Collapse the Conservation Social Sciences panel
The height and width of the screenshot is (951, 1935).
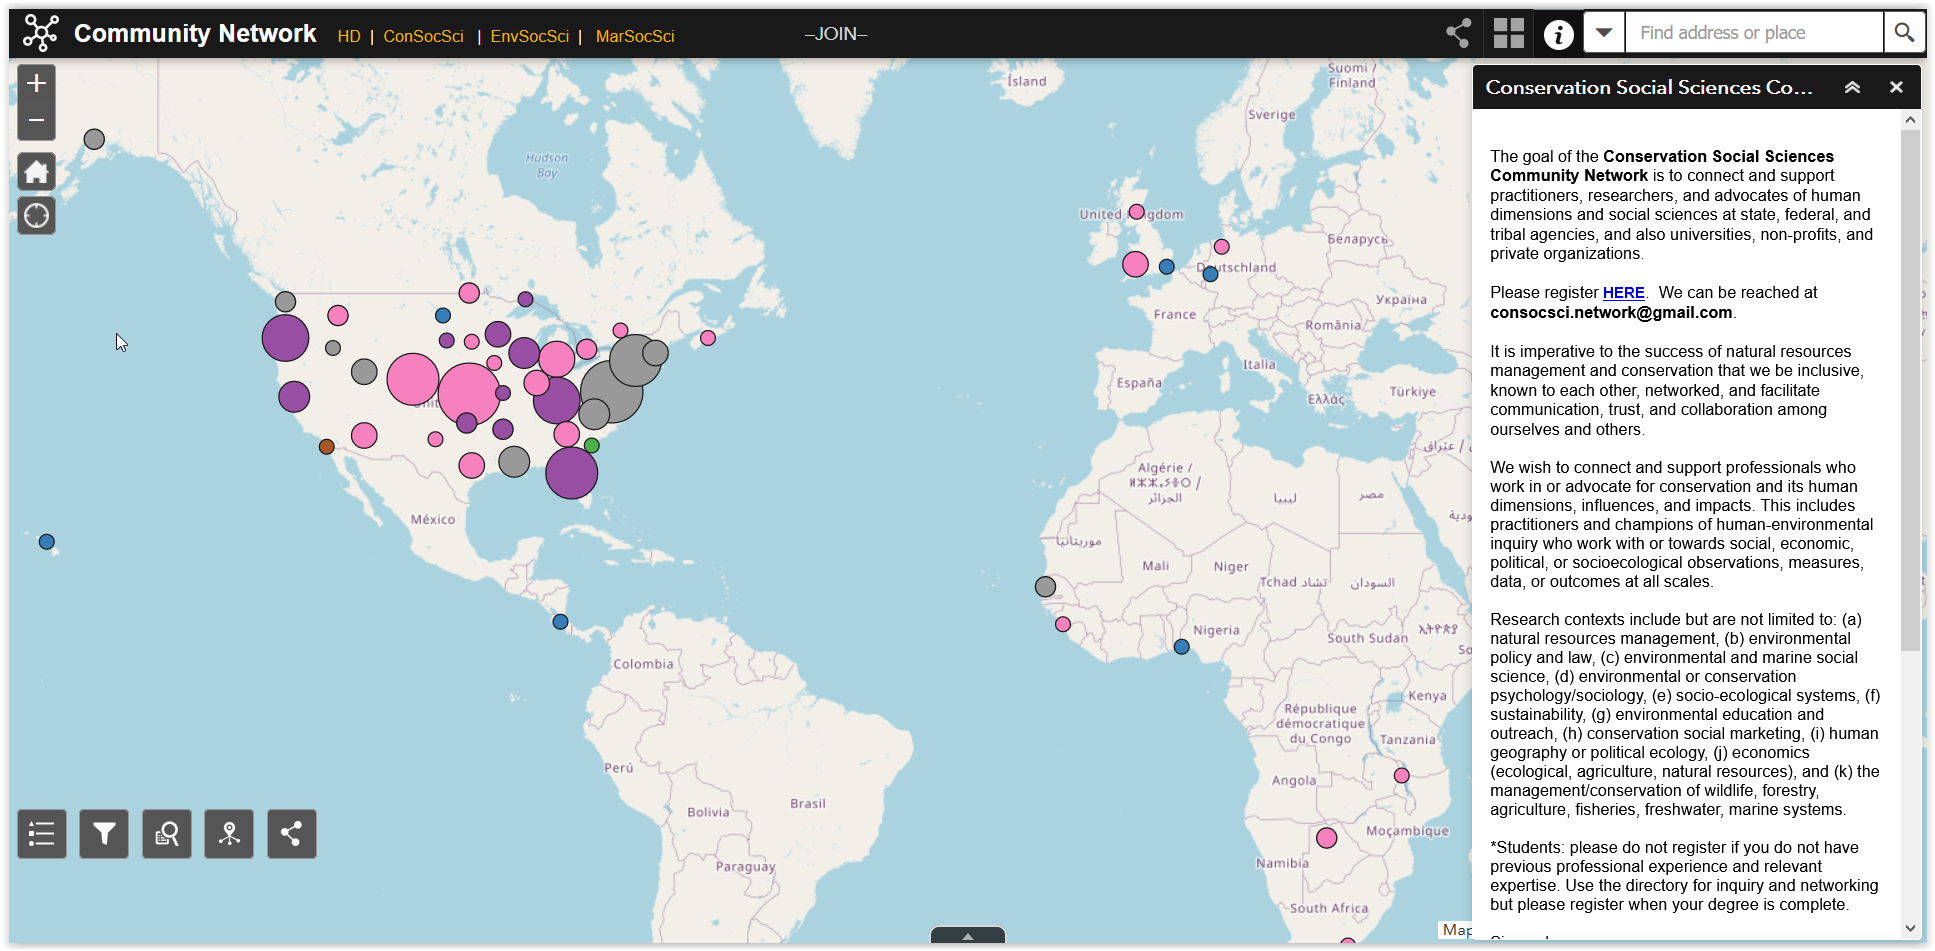point(1852,88)
